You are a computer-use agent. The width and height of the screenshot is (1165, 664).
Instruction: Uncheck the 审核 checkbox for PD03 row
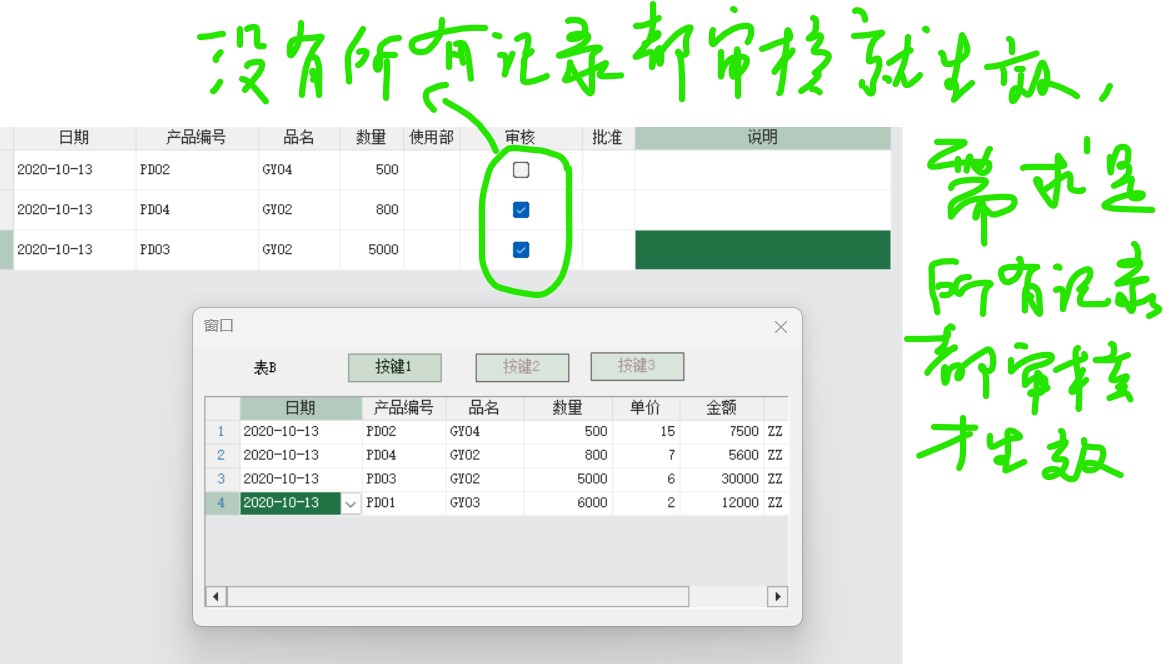[521, 250]
